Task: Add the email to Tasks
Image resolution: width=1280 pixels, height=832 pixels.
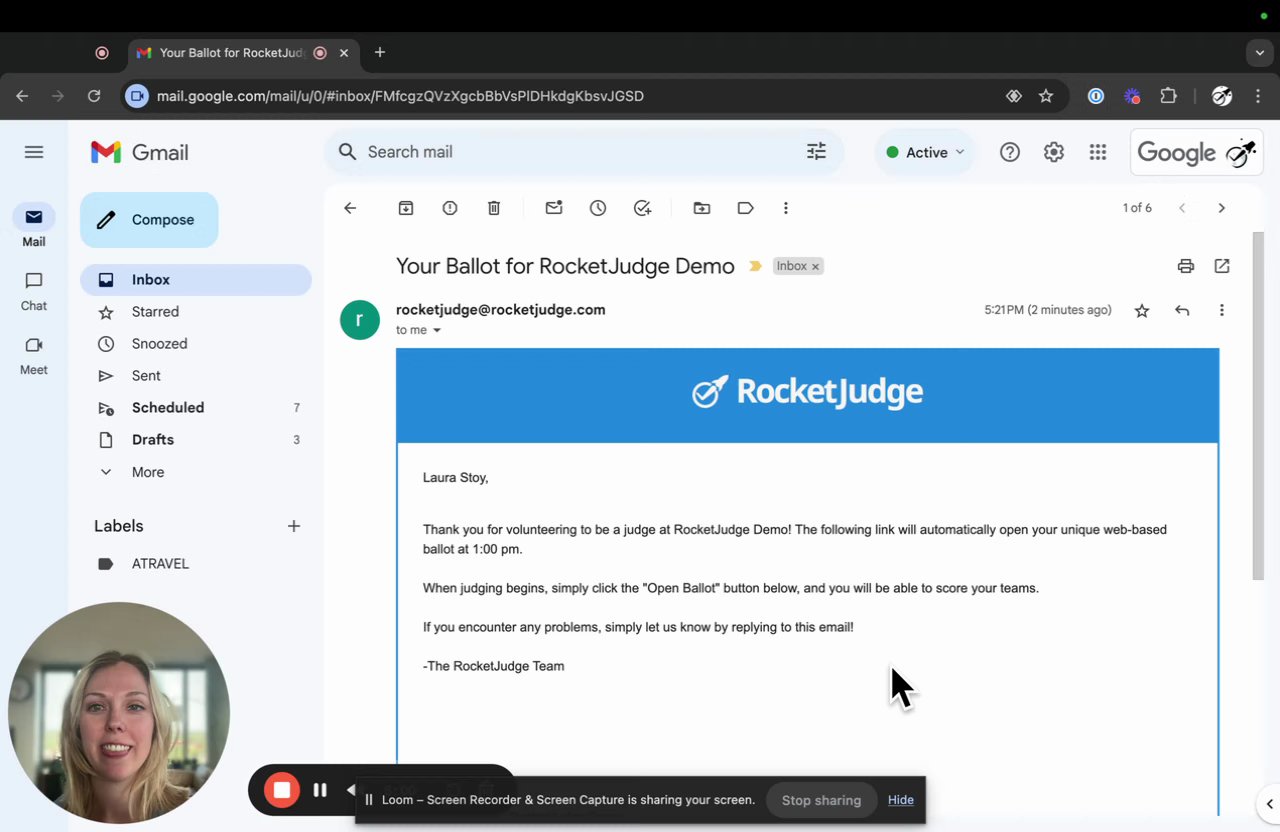Action: (x=642, y=208)
